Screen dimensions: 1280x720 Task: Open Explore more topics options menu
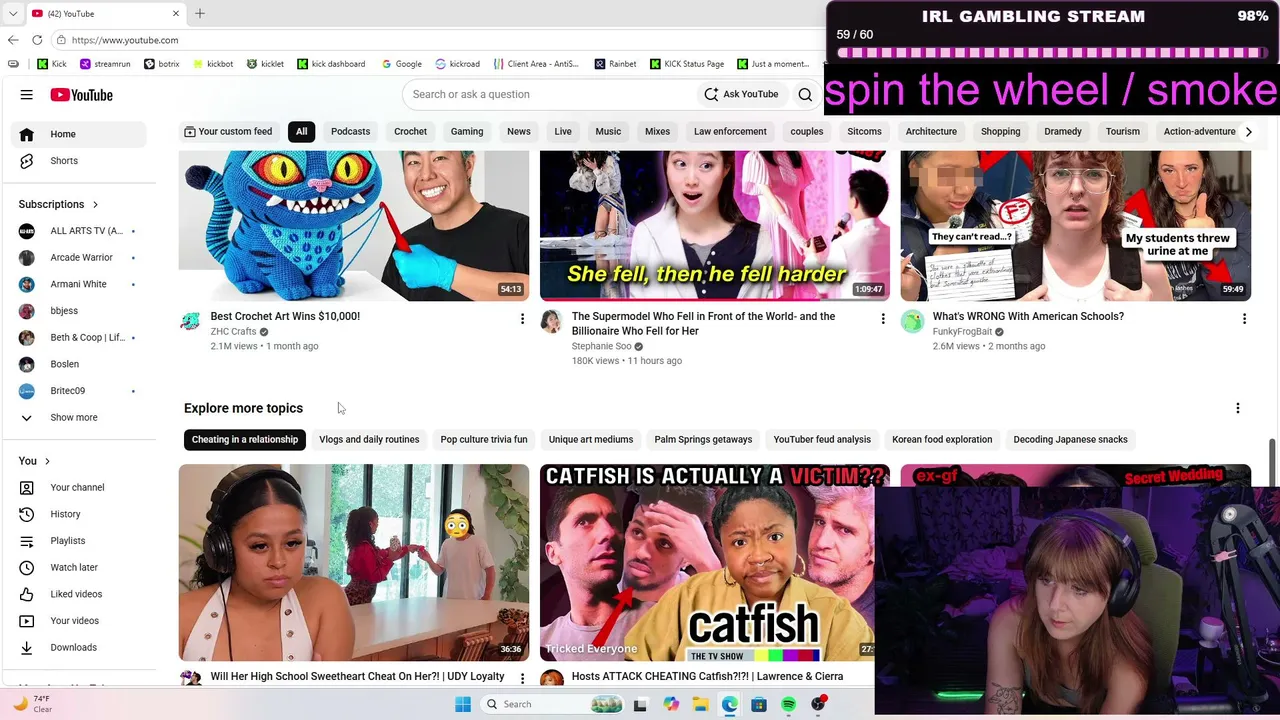tap(1238, 408)
